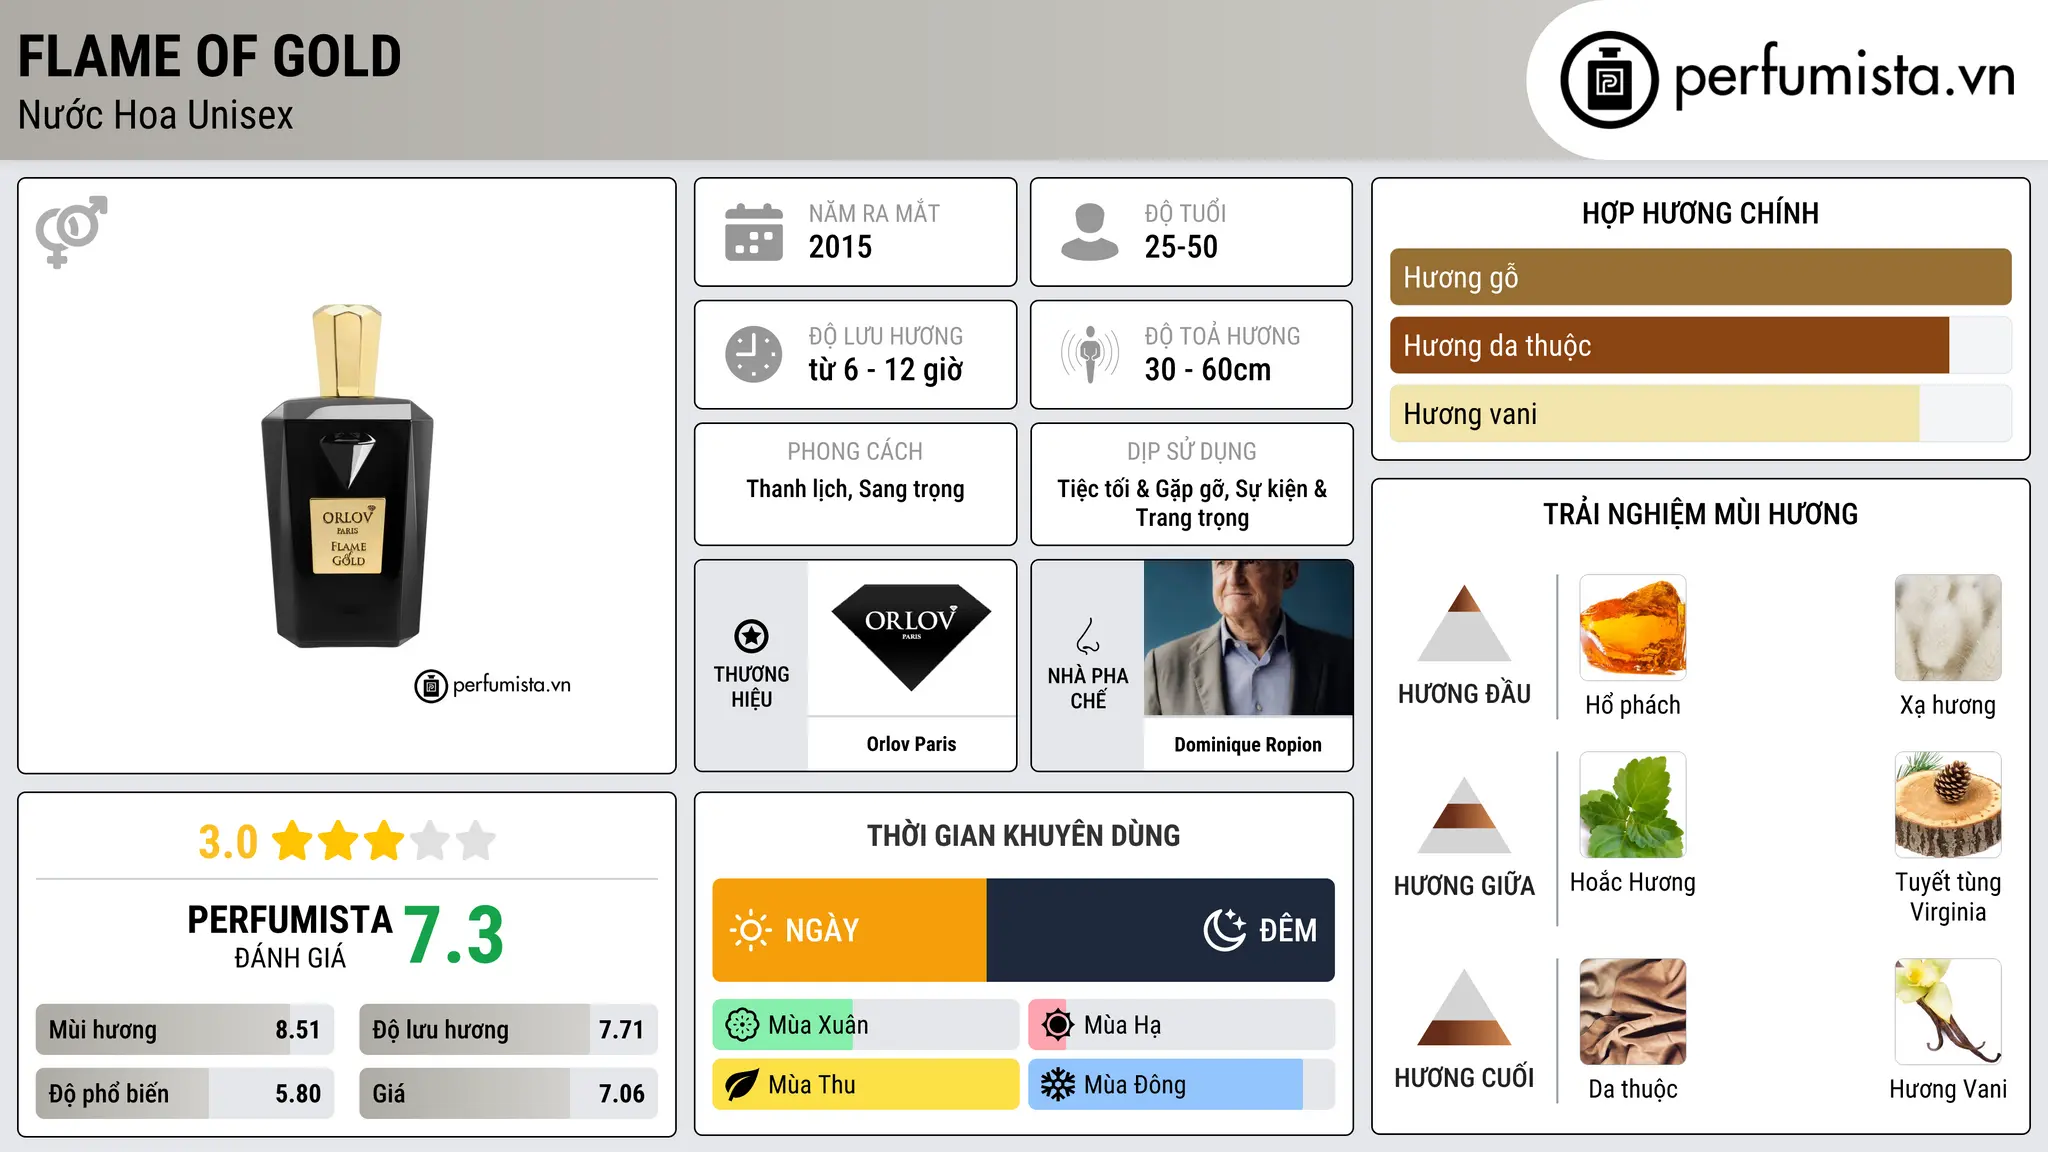Click the occasion text Tiệc tối & Gặp gỡ
2048x1152 pixels.
coord(1143,489)
